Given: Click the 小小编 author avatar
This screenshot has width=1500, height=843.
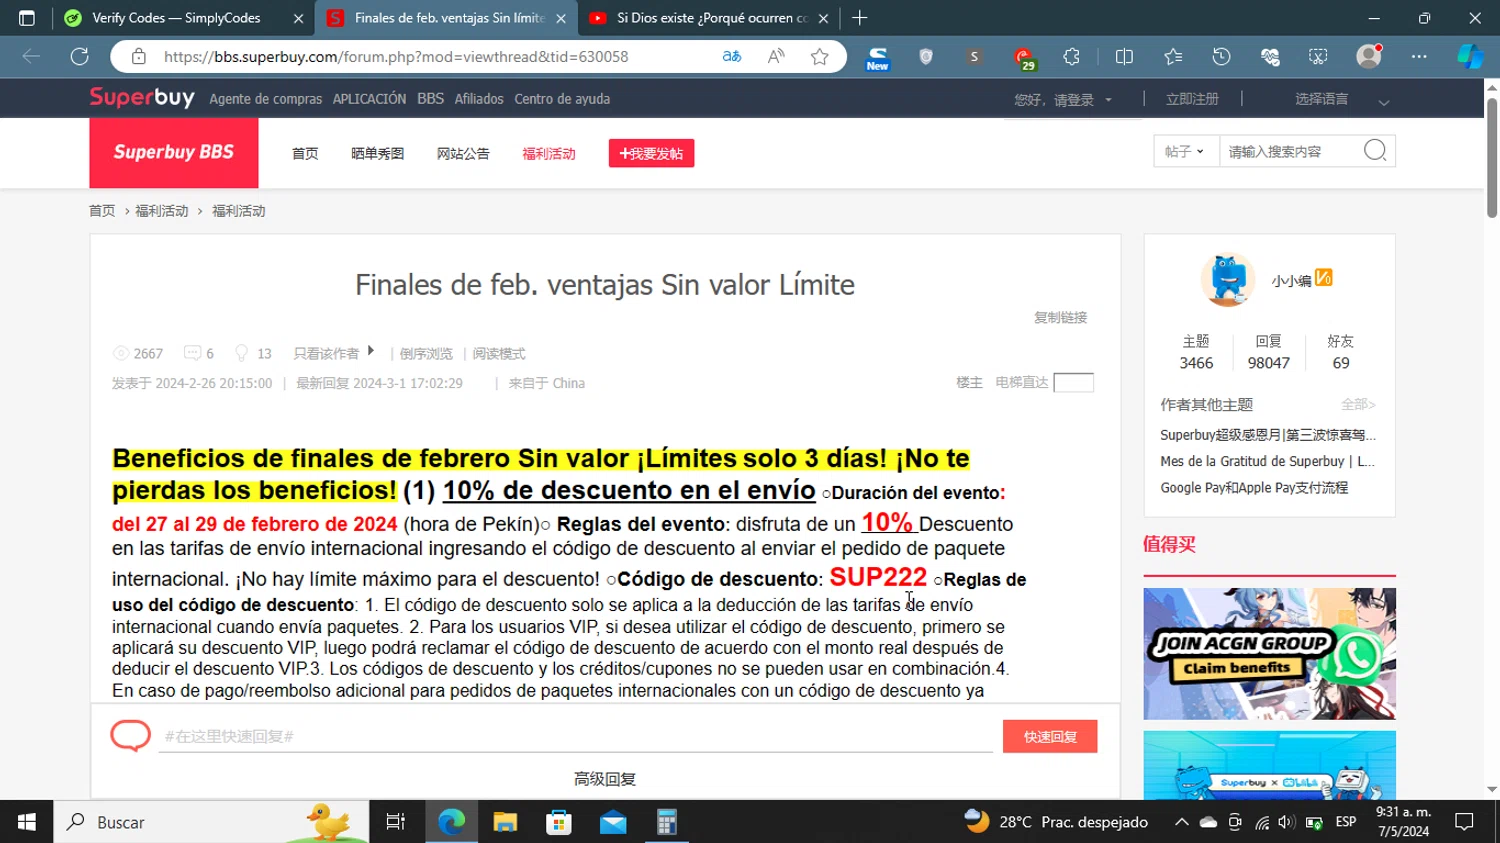Looking at the screenshot, I should coord(1227,279).
